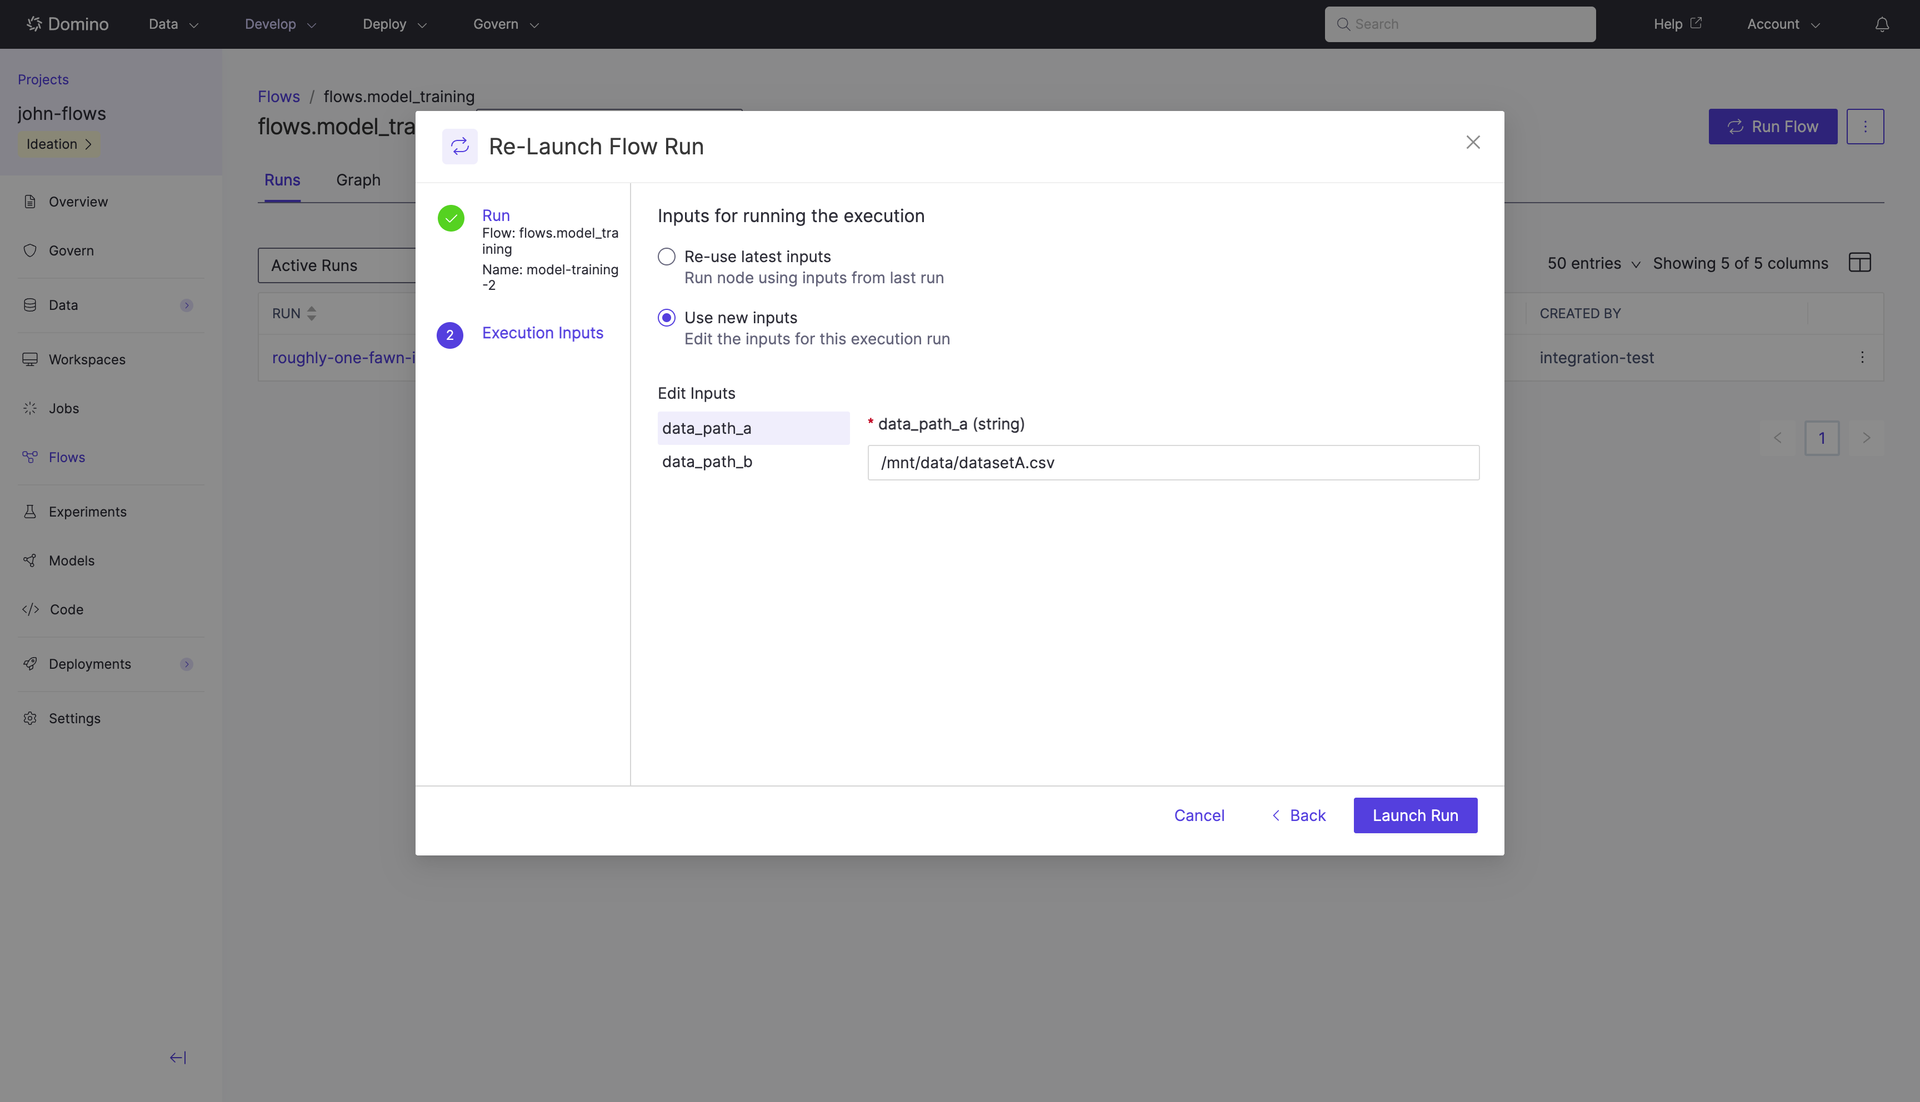This screenshot has width=1920, height=1102.
Task: Open Experiments flask icon in sidebar
Action: (30, 511)
